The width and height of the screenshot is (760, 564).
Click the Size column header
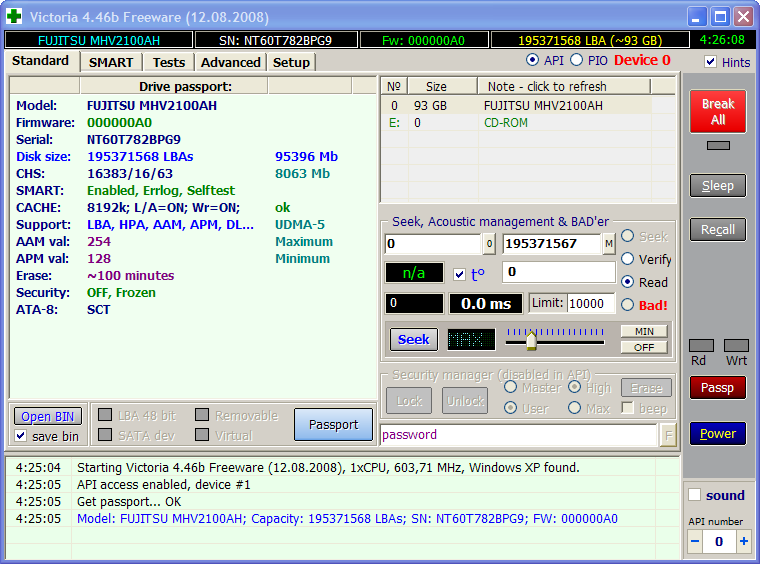[443, 86]
